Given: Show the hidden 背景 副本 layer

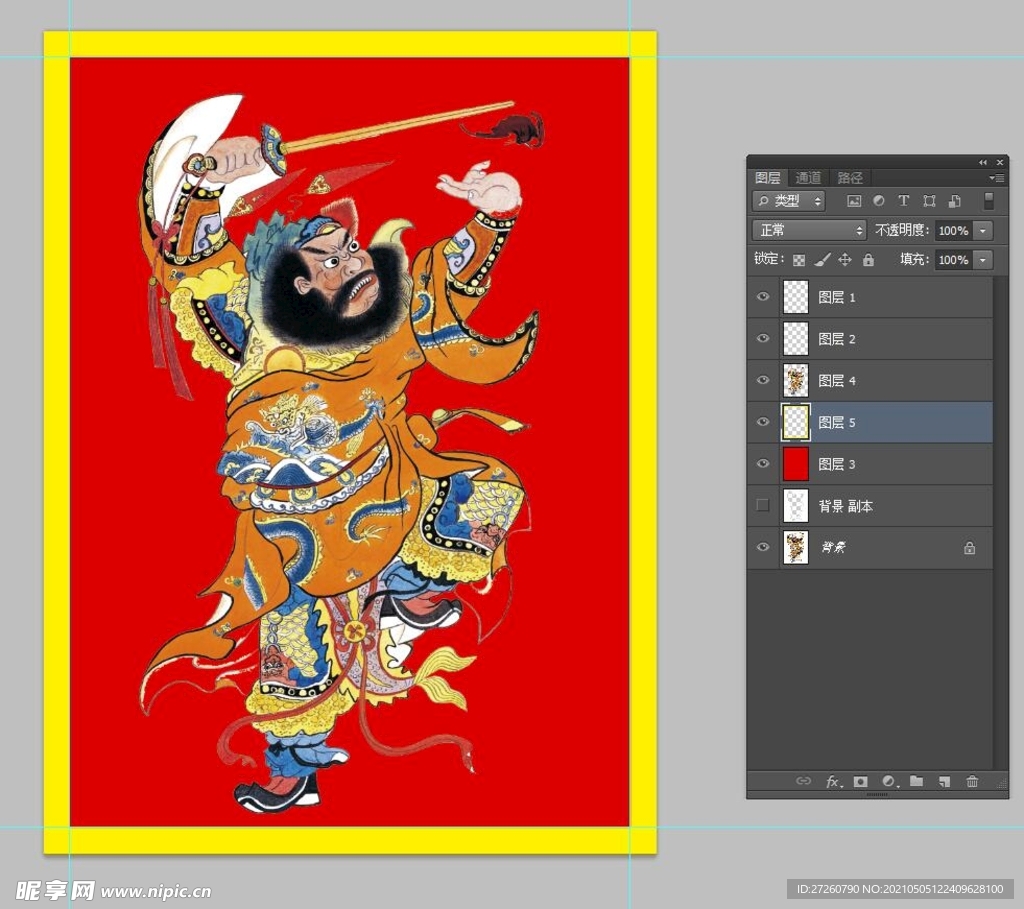Looking at the screenshot, I should (764, 506).
